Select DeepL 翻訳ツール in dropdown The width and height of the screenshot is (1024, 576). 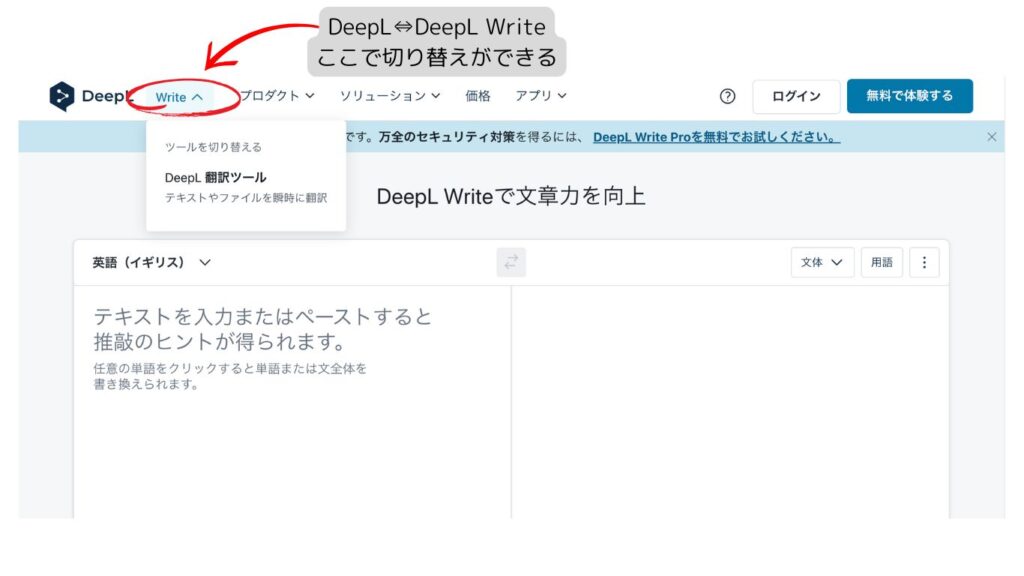216,178
